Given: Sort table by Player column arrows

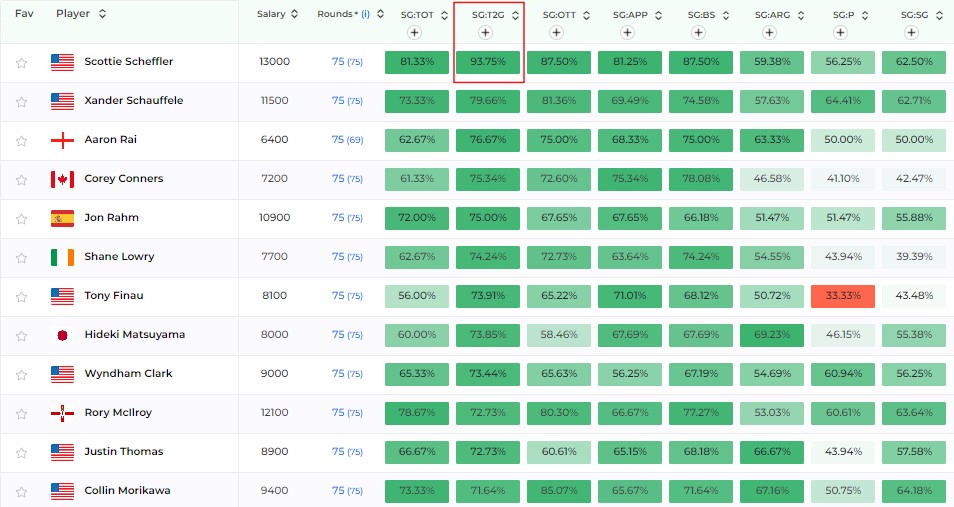Looking at the screenshot, I should [103, 14].
